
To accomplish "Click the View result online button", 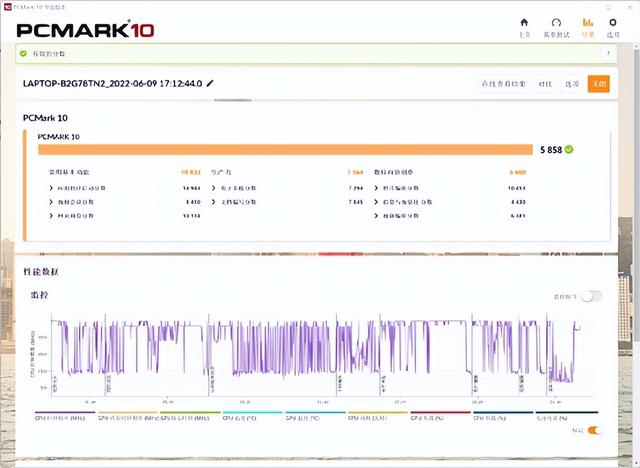I will (504, 84).
